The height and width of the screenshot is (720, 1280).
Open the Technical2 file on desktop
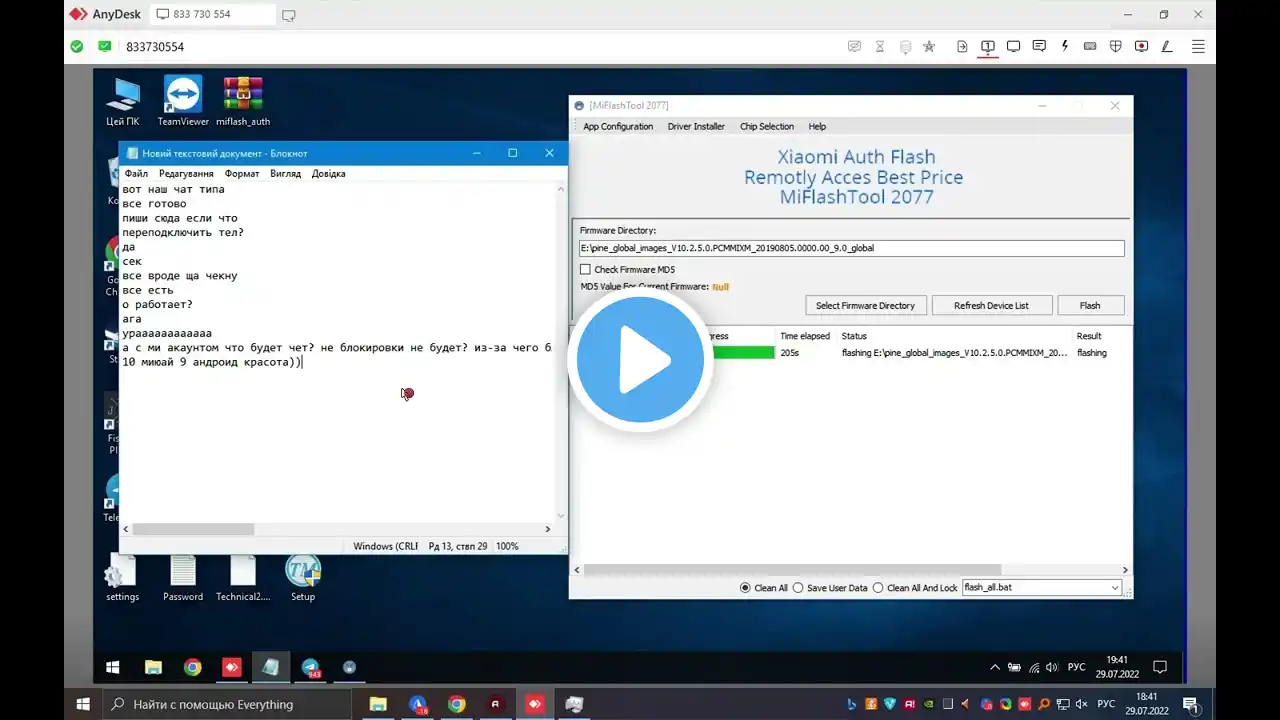[243, 579]
